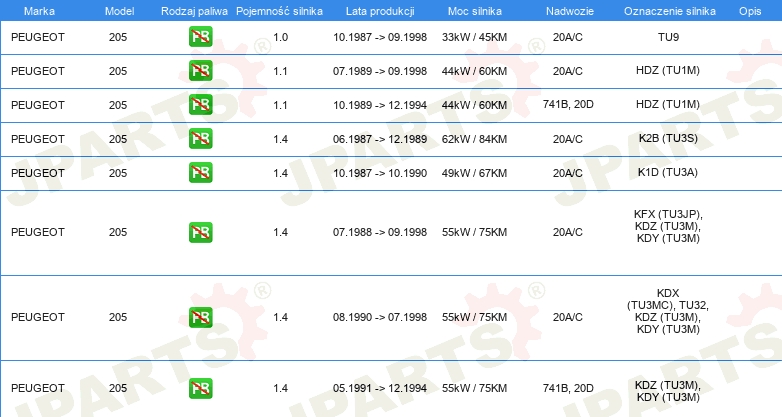Click the Lata produkcji column header
The width and height of the screenshot is (782, 417).
380,11
